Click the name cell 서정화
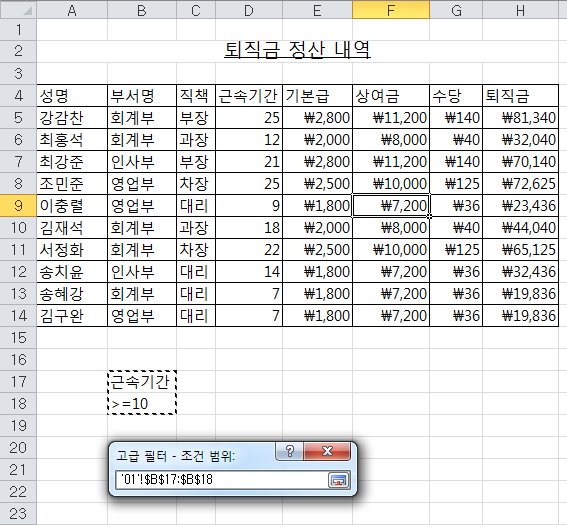This screenshot has width=567, height=525. pos(72,250)
